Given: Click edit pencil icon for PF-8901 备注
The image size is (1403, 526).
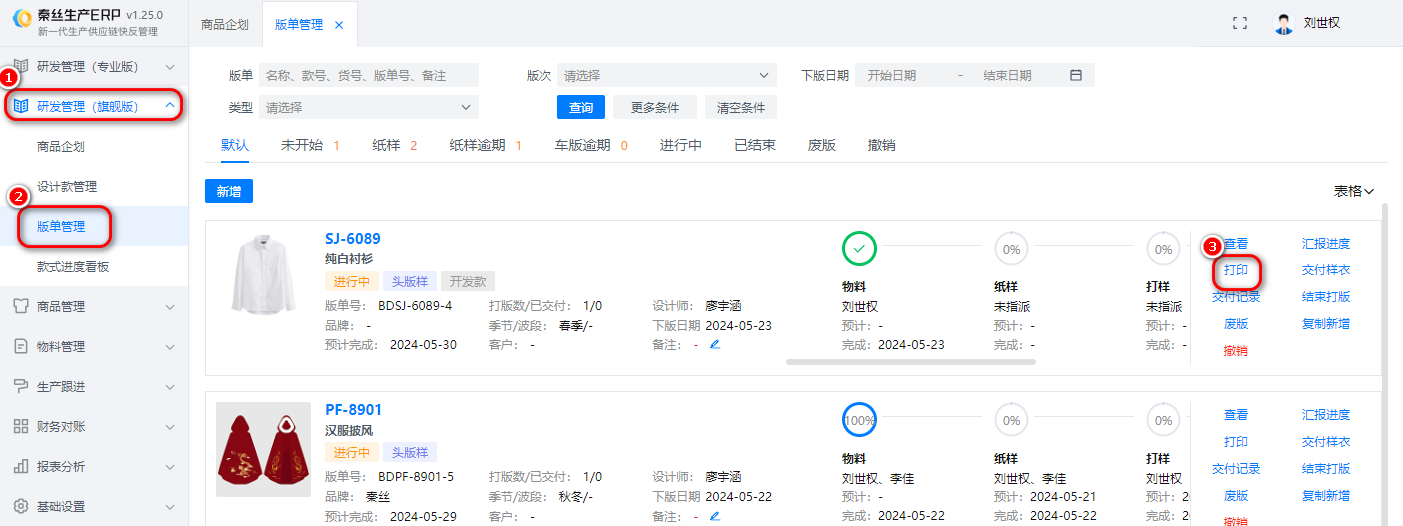Looking at the screenshot, I should coord(715,516).
